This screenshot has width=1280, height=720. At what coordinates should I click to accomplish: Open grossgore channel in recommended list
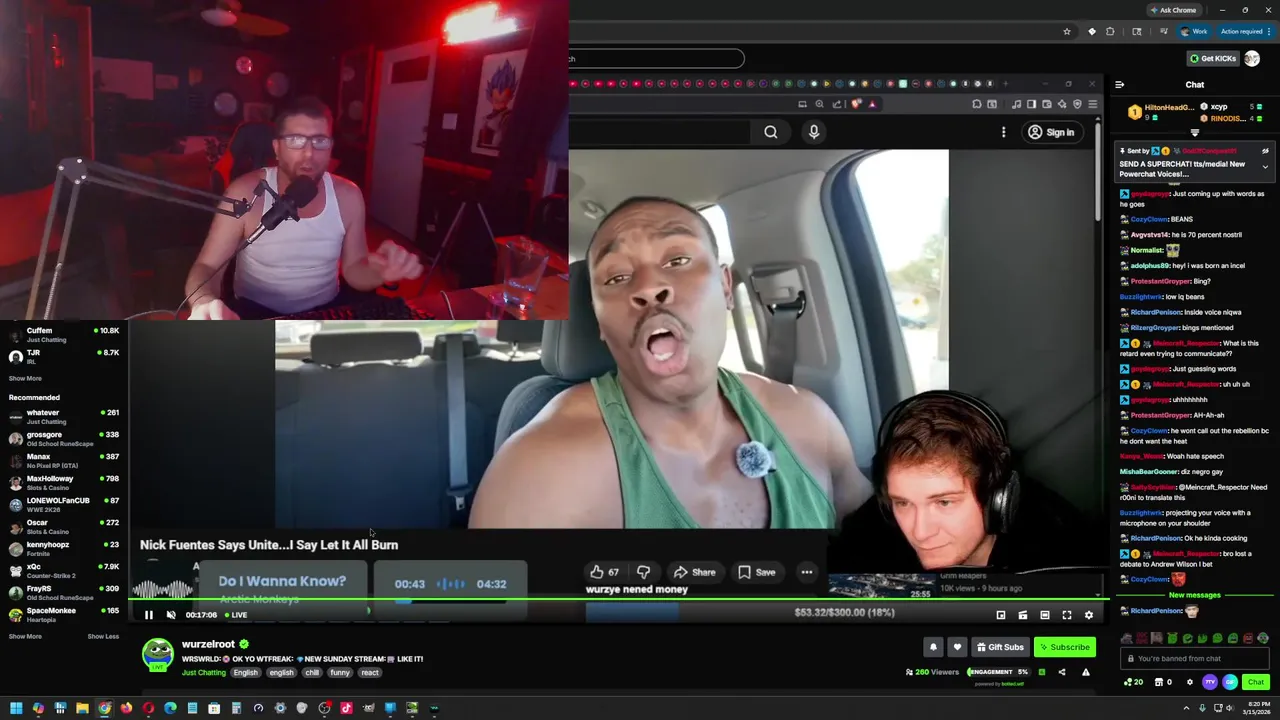[64, 439]
